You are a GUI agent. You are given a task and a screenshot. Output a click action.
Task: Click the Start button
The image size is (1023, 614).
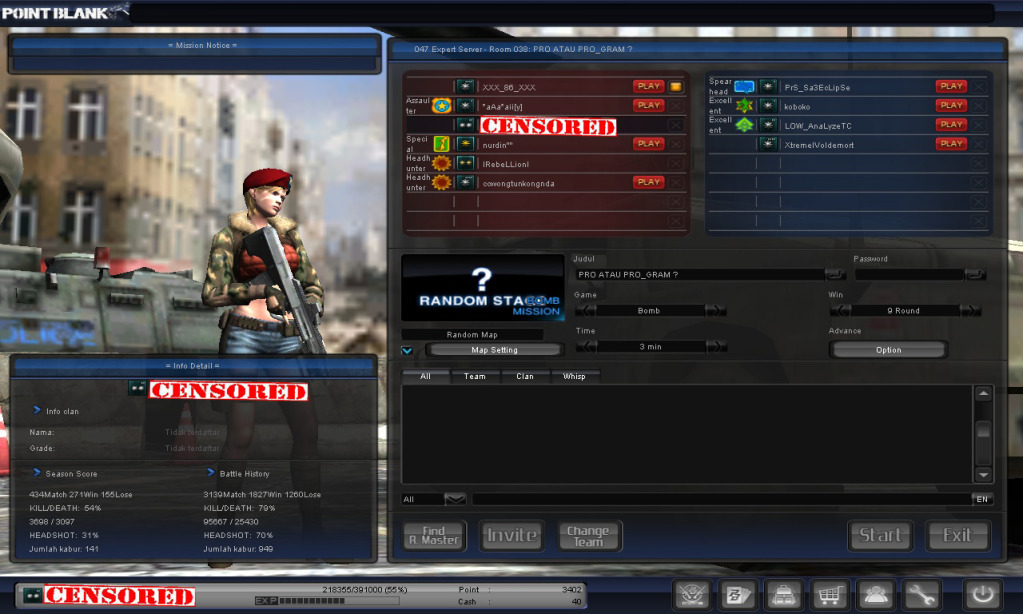pos(880,535)
